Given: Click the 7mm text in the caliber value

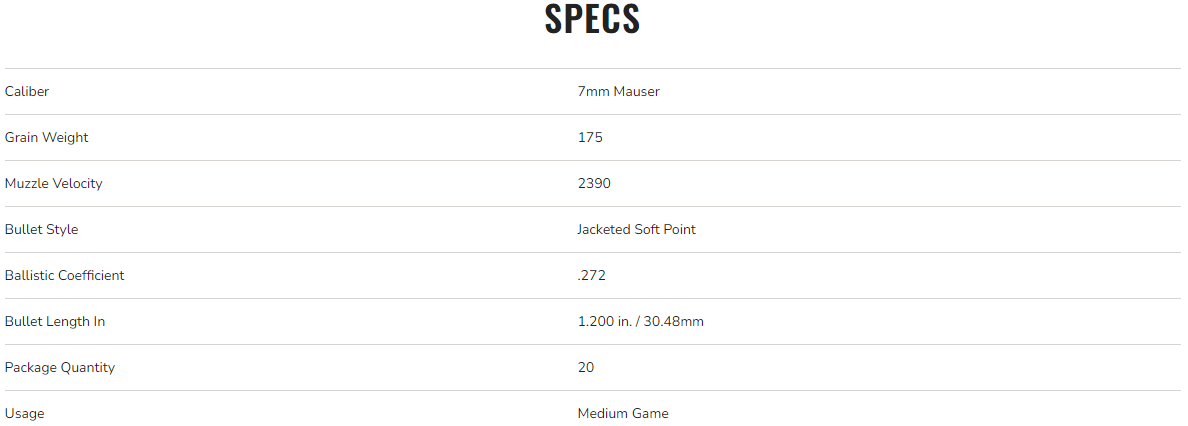Looking at the screenshot, I should click(x=594, y=91).
